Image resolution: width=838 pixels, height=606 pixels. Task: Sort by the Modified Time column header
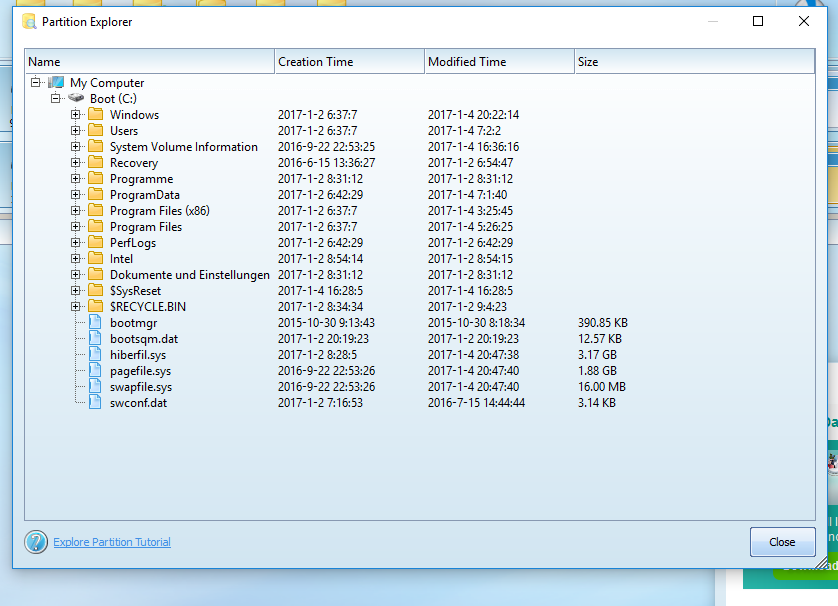click(500, 61)
